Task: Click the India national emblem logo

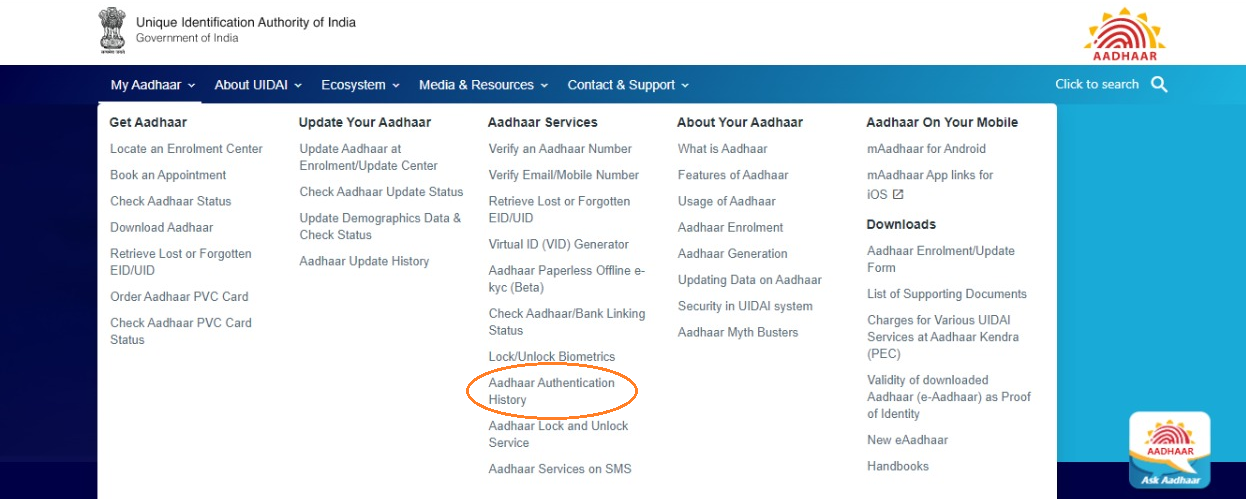Action: (111, 30)
